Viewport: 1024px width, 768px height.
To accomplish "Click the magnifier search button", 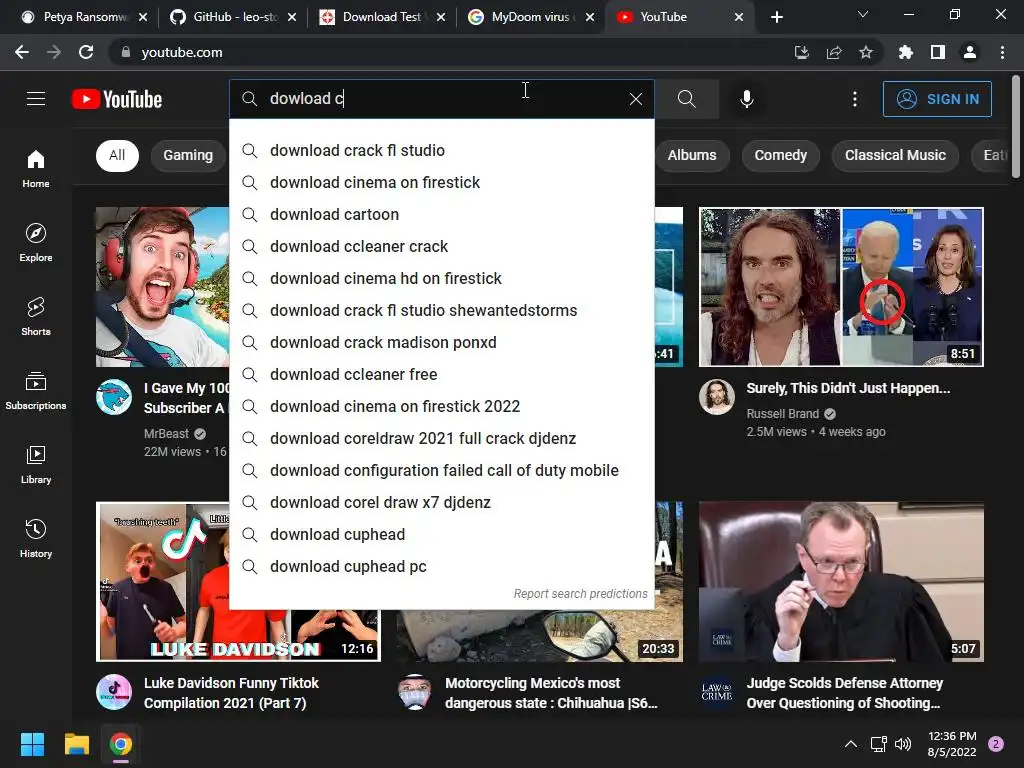I will point(686,99).
